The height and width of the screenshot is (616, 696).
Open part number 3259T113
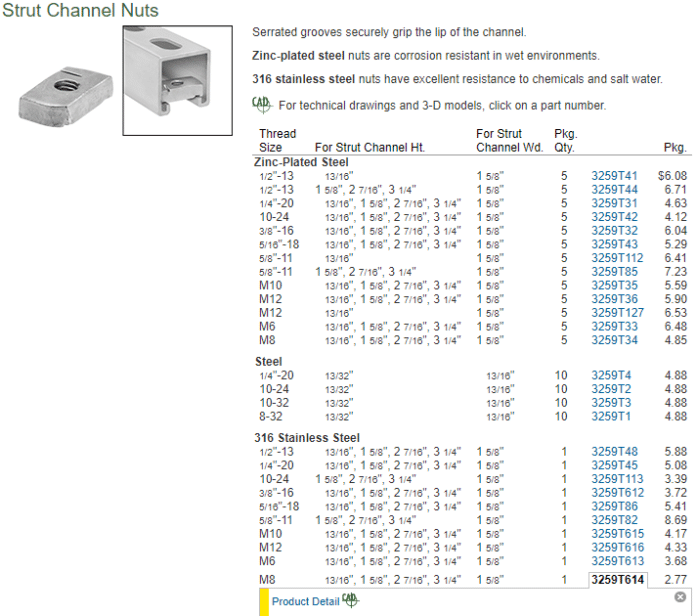[x=617, y=479]
